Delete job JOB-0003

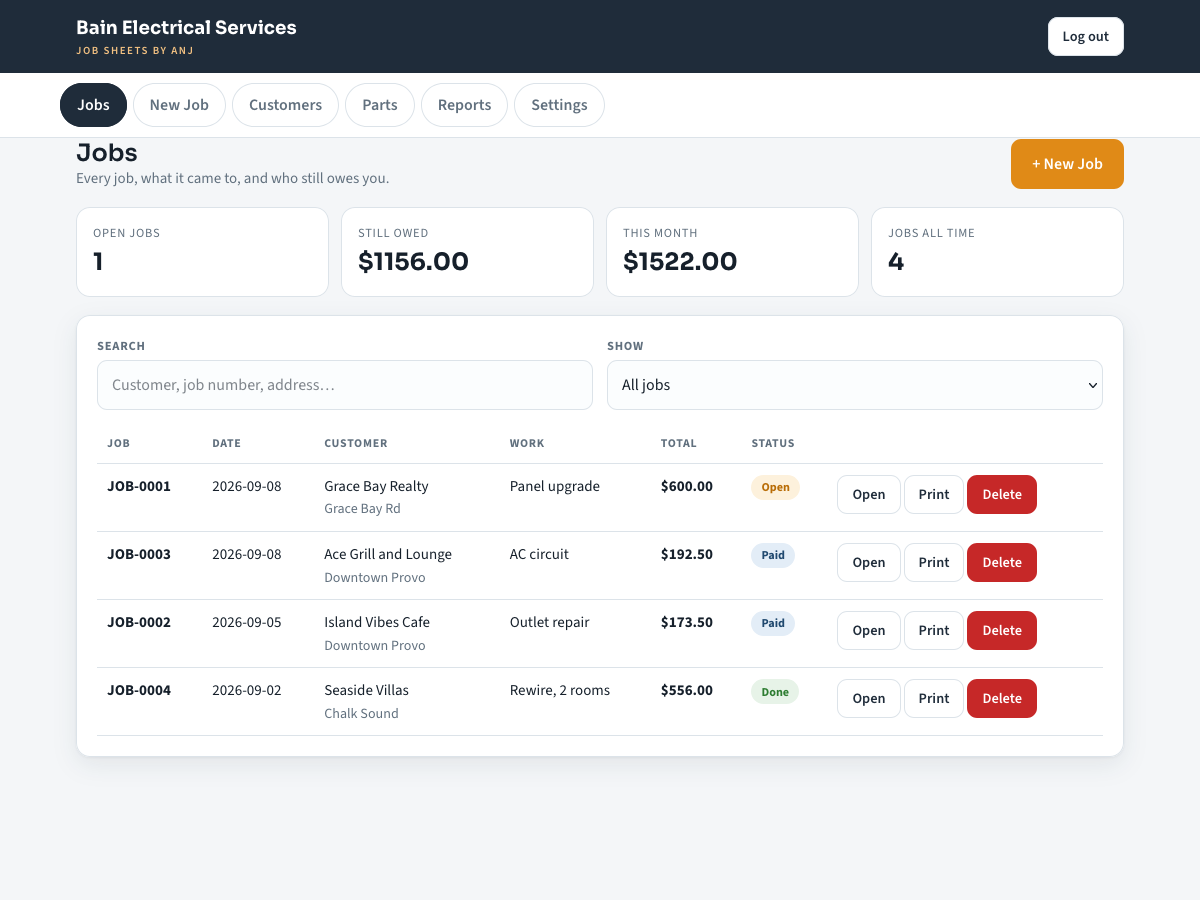(x=1002, y=562)
